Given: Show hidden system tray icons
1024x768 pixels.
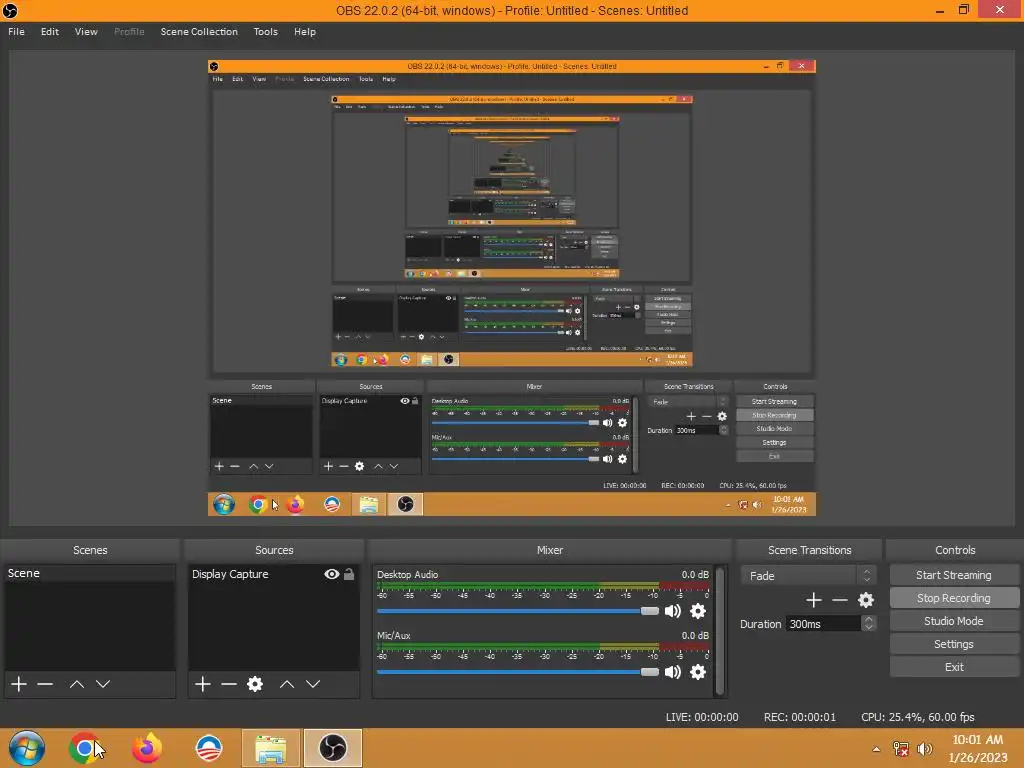Looking at the screenshot, I should point(876,749).
